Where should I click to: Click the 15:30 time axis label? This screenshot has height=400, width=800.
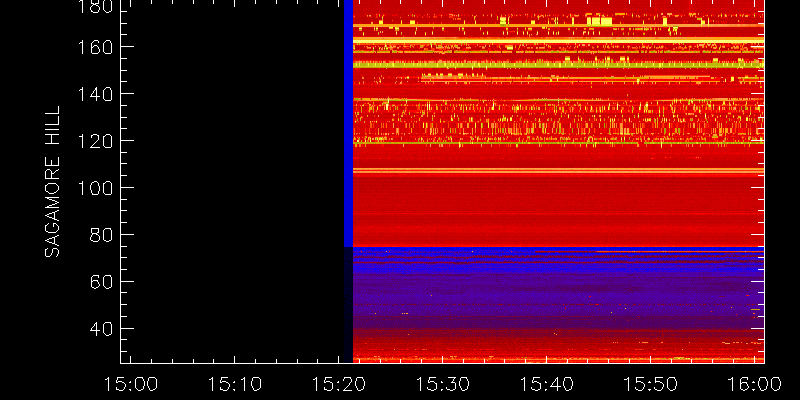(443, 384)
